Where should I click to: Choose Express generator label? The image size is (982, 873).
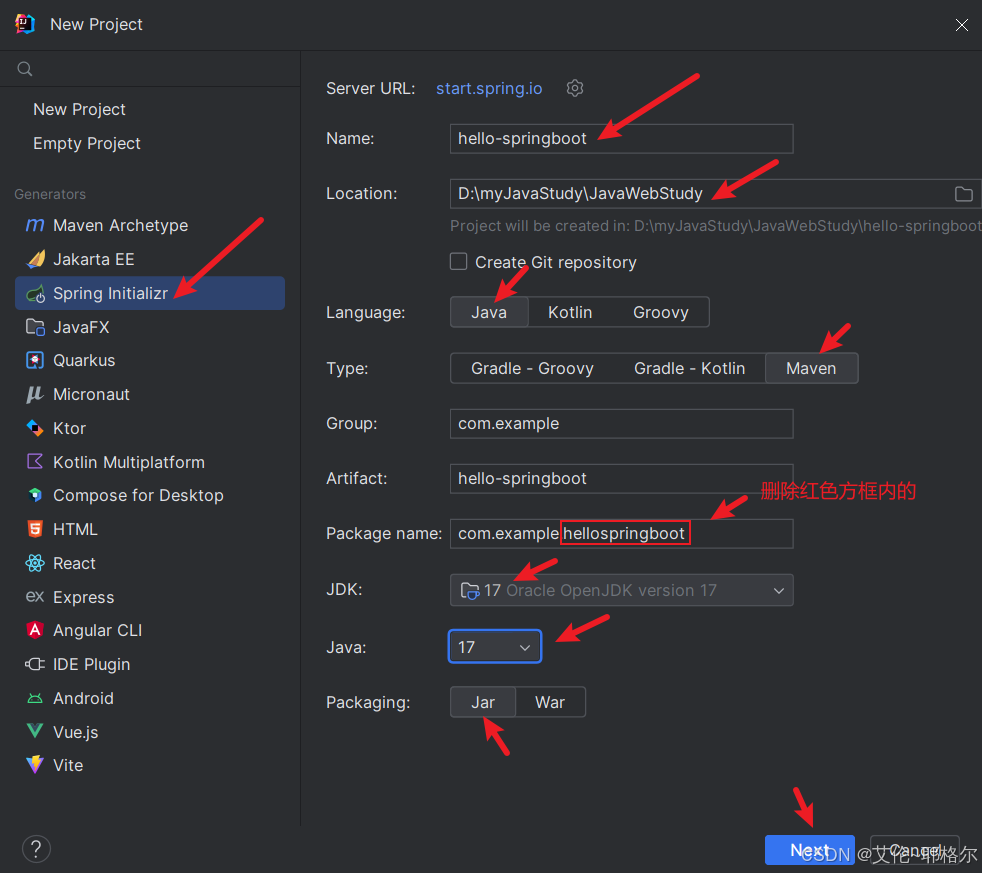click(83, 596)
